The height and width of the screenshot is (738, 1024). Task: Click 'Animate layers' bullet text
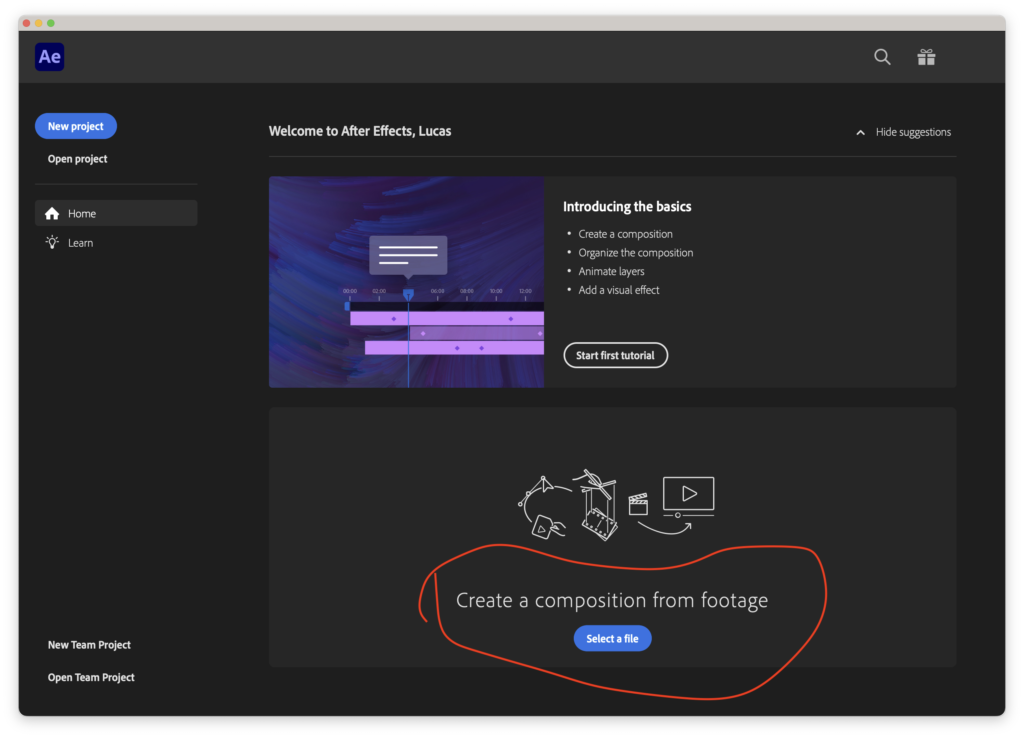pyautogui.click(x=611, y=271)
